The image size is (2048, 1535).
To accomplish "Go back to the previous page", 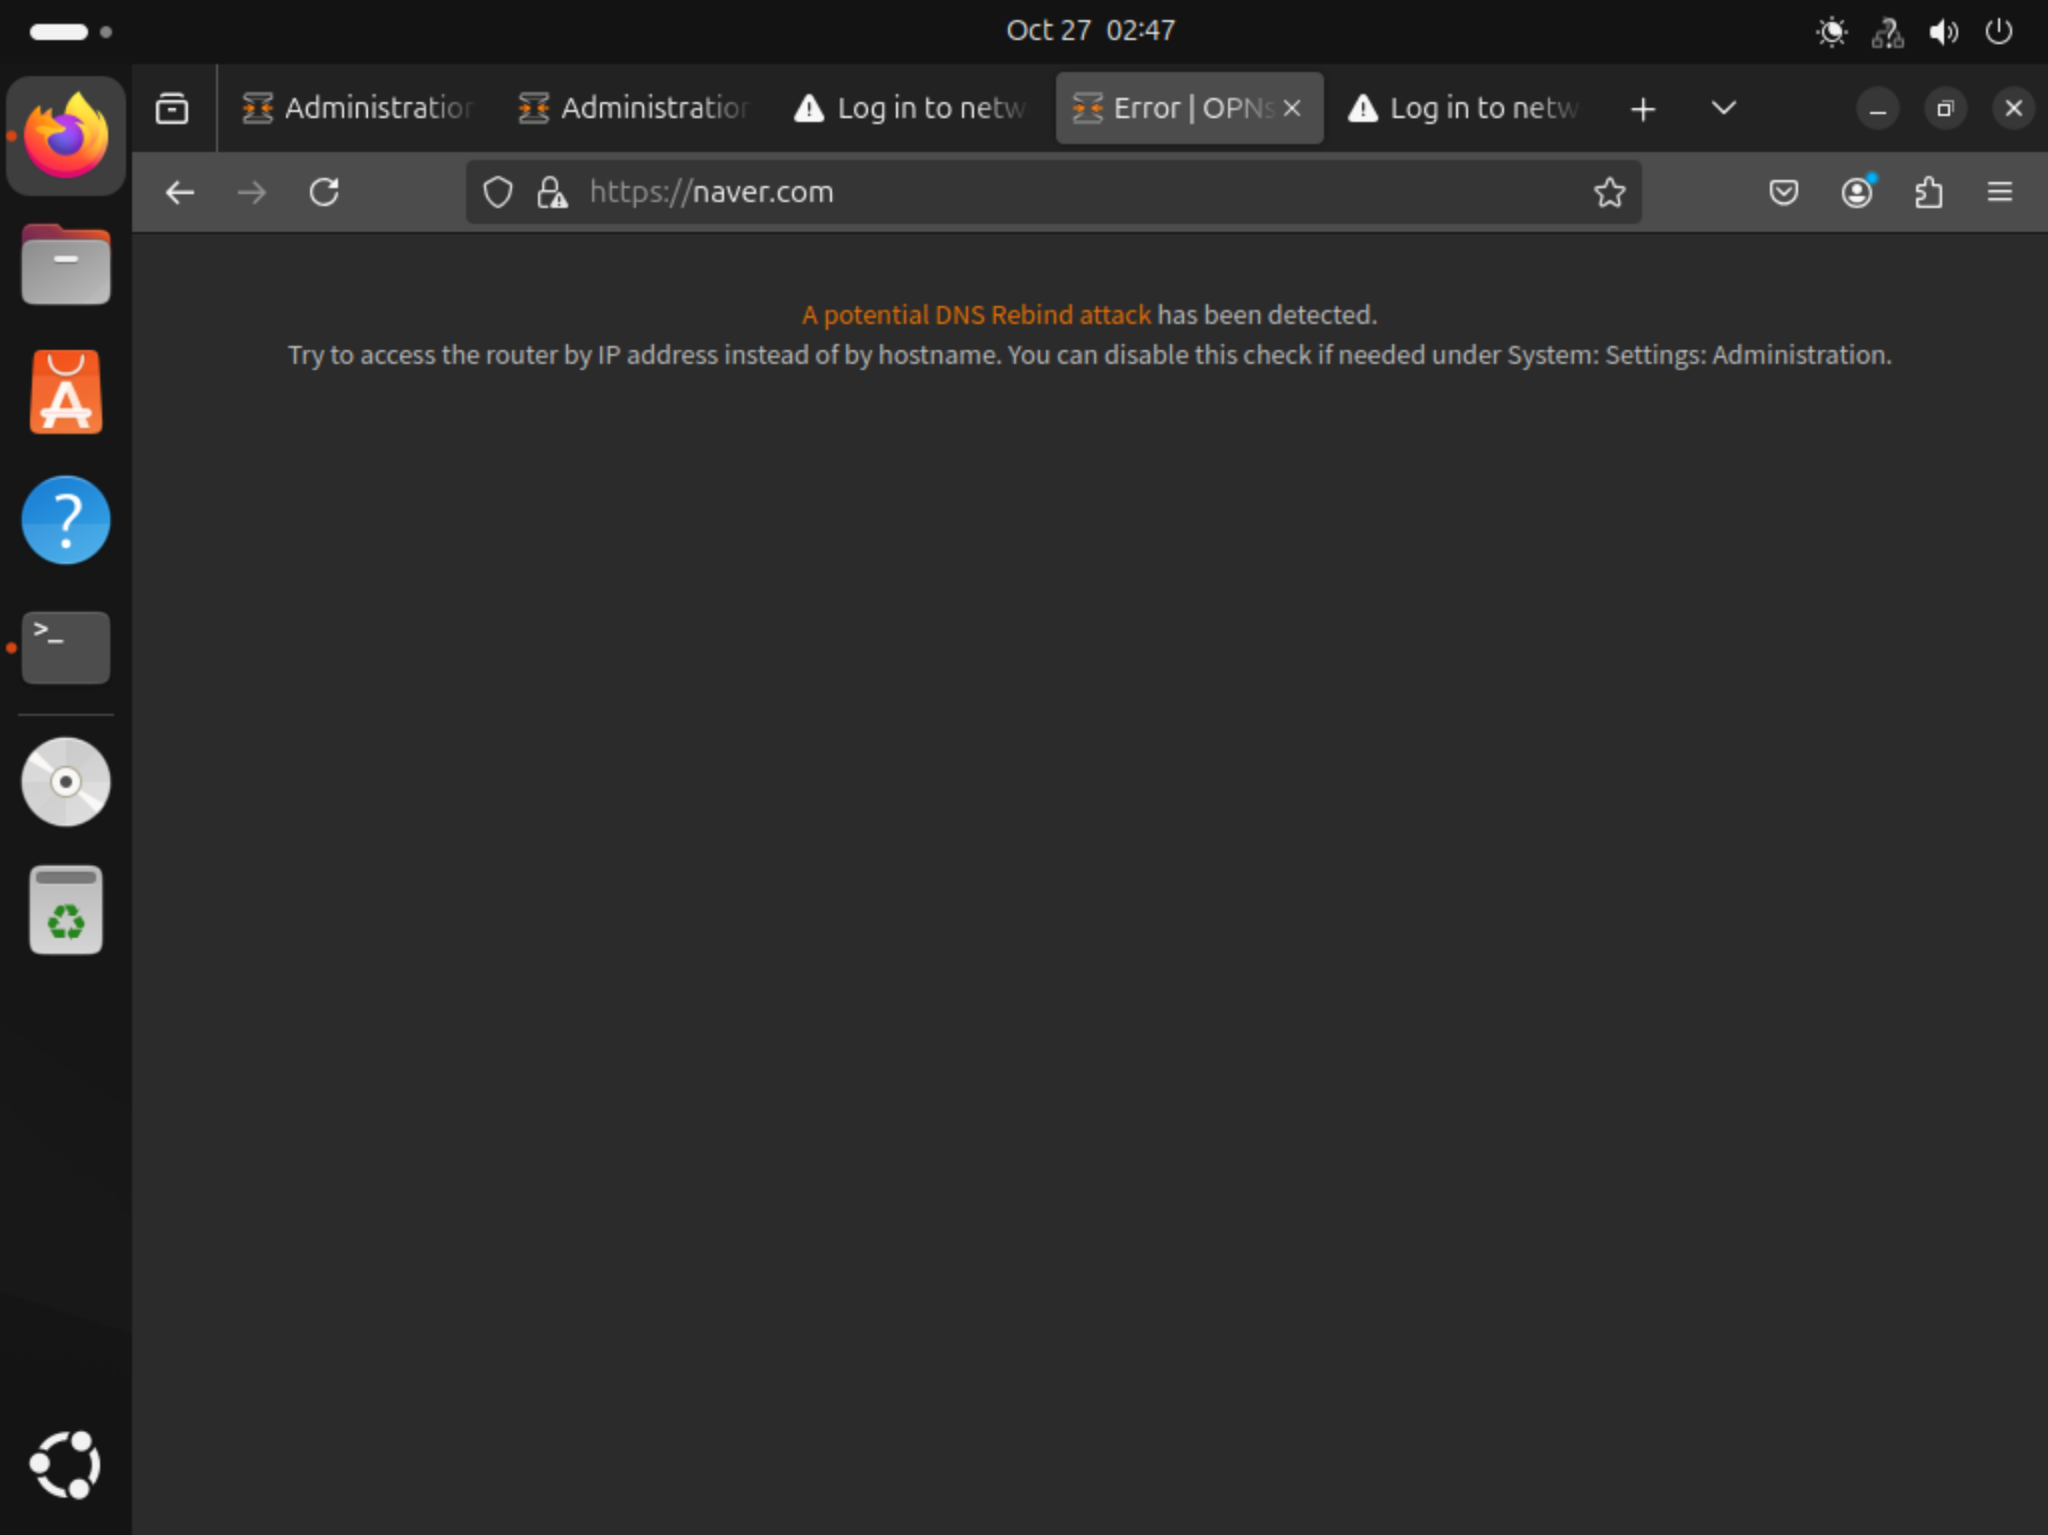I will pos(180,192).
